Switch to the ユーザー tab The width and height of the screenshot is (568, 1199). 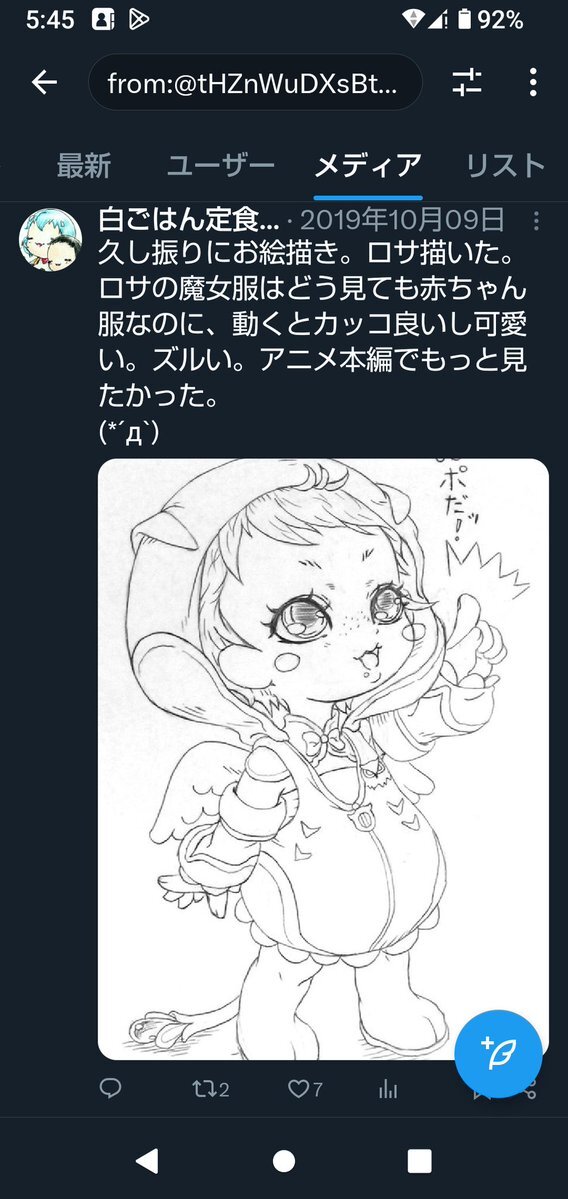click(221, 165)
